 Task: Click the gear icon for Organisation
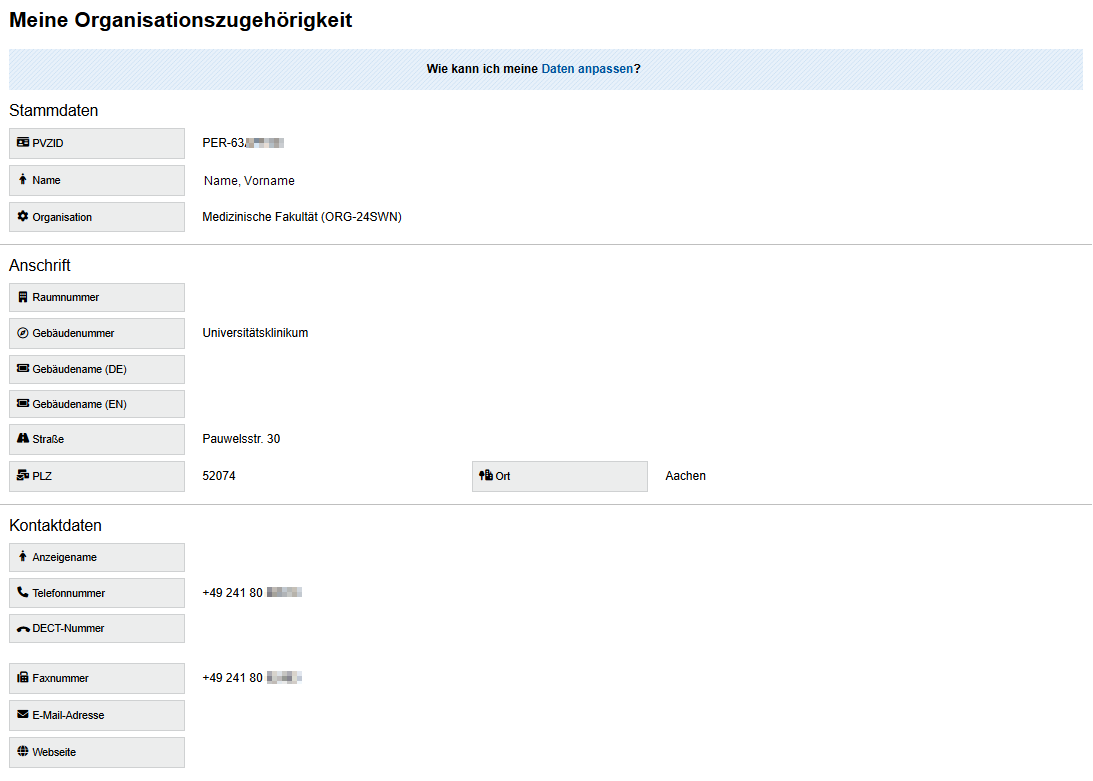click(22, 216)
